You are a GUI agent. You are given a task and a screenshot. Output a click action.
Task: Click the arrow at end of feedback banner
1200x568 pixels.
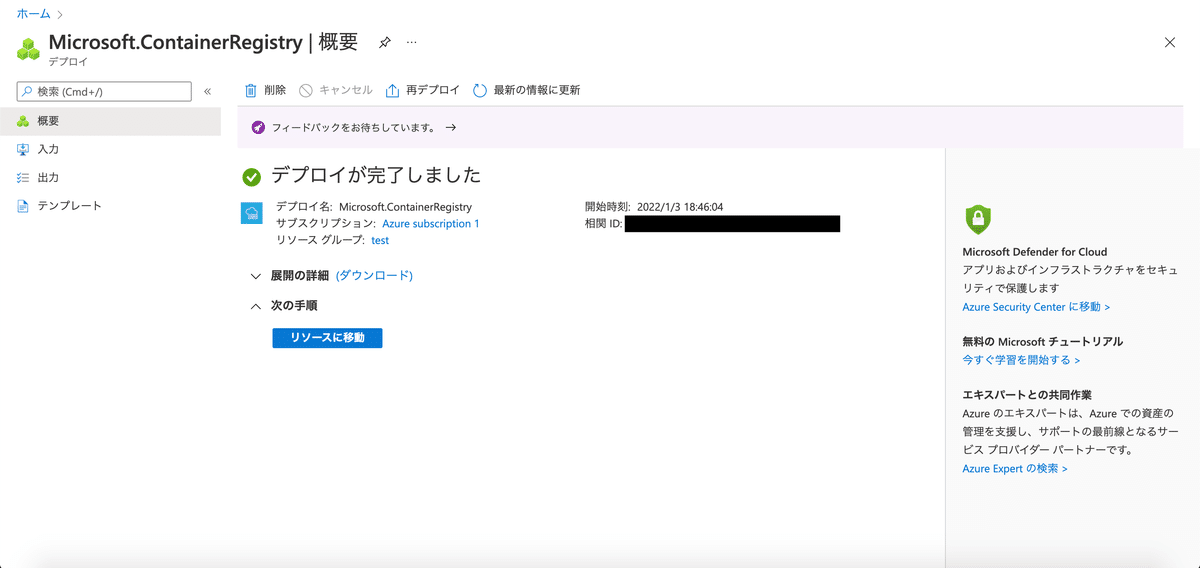pos(451,128)
